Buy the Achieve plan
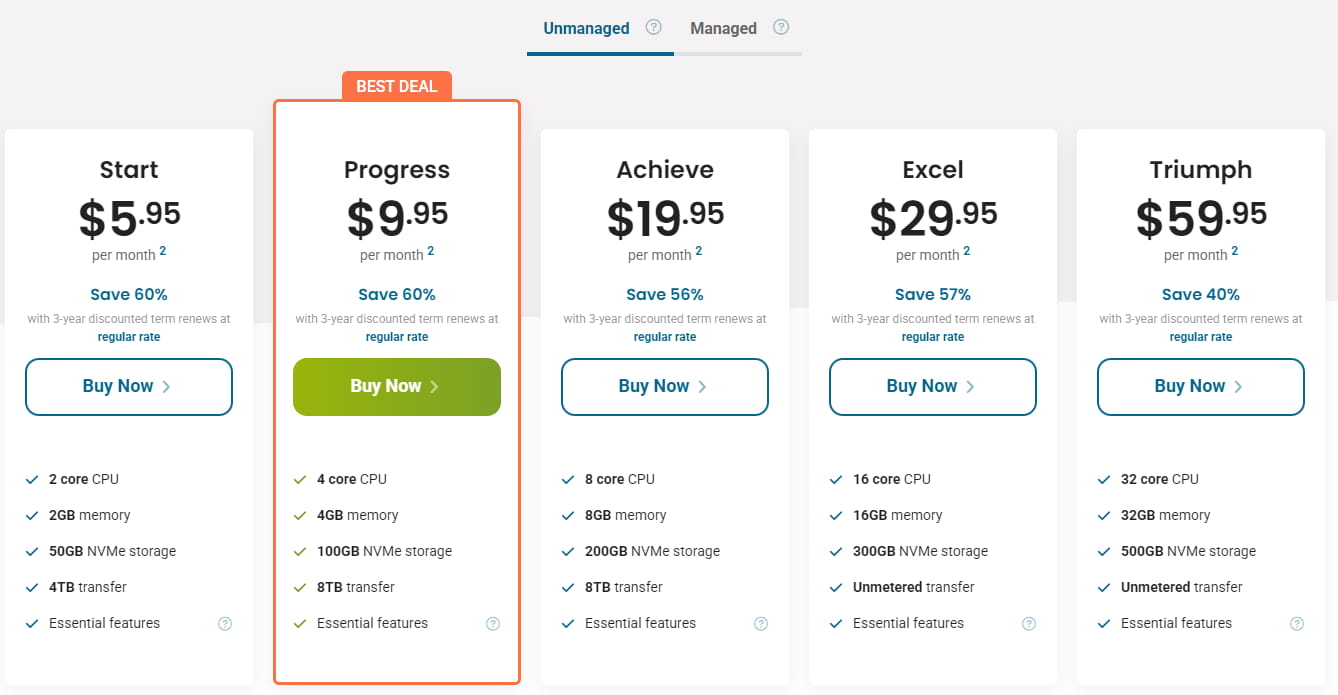Image resolution: width=1338 pixels, height=695 pixels. (665, 387)
